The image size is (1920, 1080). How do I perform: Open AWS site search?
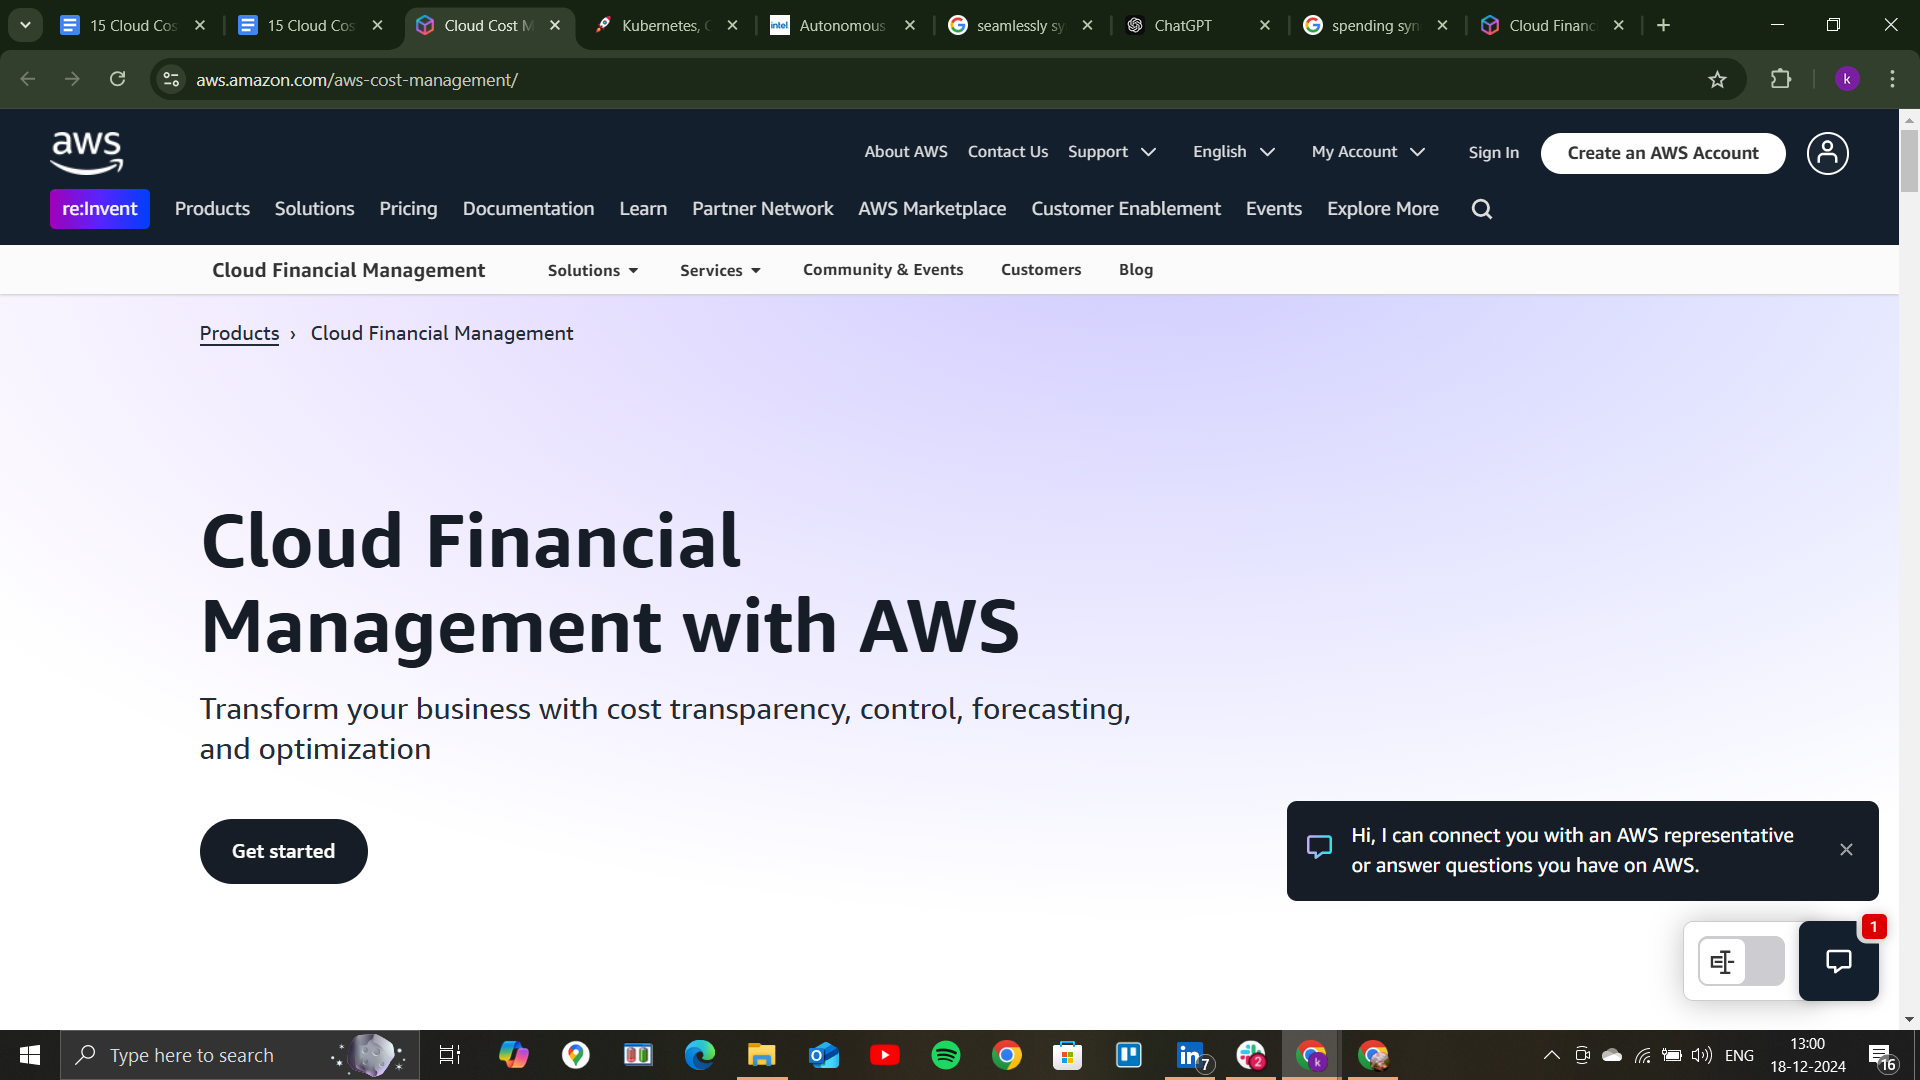point(1481,208)
